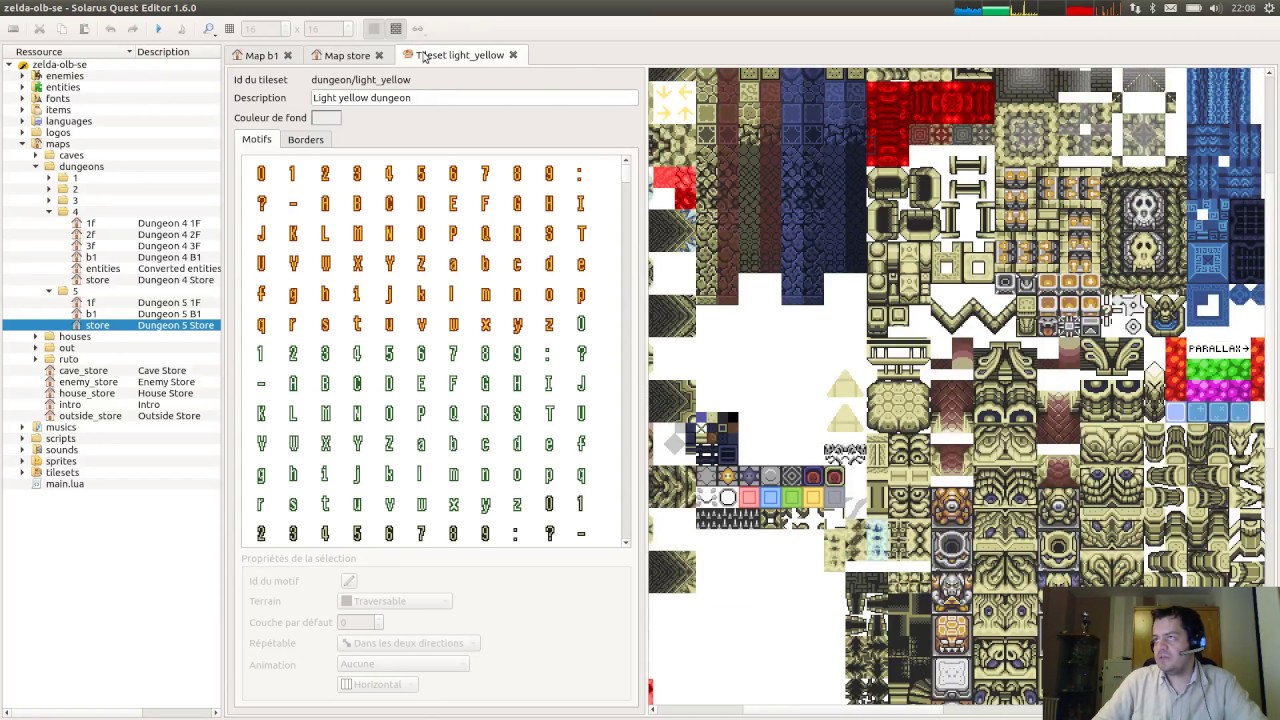Screen dimensions: 1280x720
Task: Expand the enemies folder
Action: point(22,76)
